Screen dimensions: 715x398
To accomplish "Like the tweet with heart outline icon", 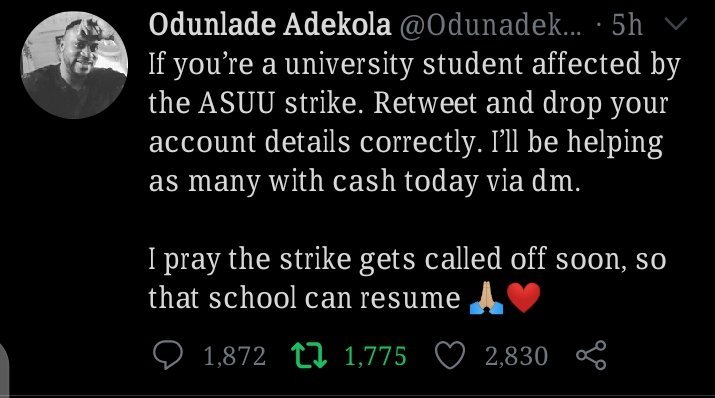I will click(450, 355).
